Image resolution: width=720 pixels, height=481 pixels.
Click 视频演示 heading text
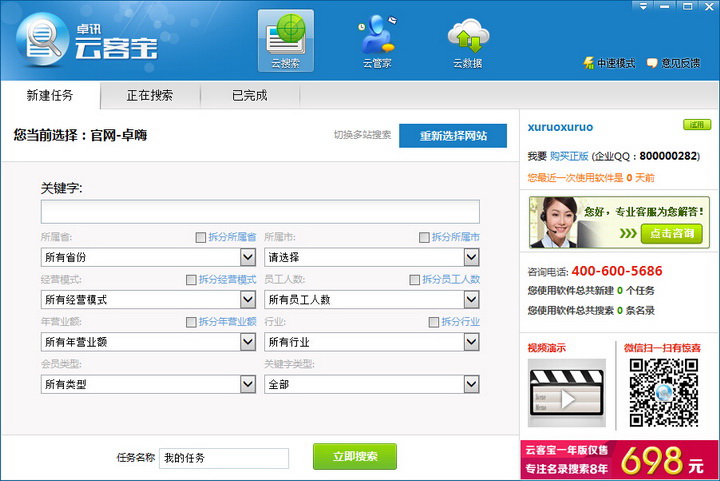(546, 348)
